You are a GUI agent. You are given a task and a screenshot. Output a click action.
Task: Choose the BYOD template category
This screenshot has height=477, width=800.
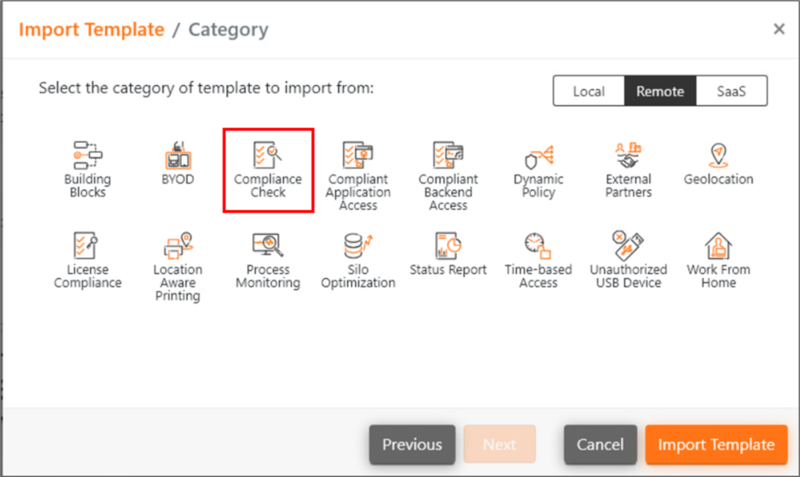point(178,163)
